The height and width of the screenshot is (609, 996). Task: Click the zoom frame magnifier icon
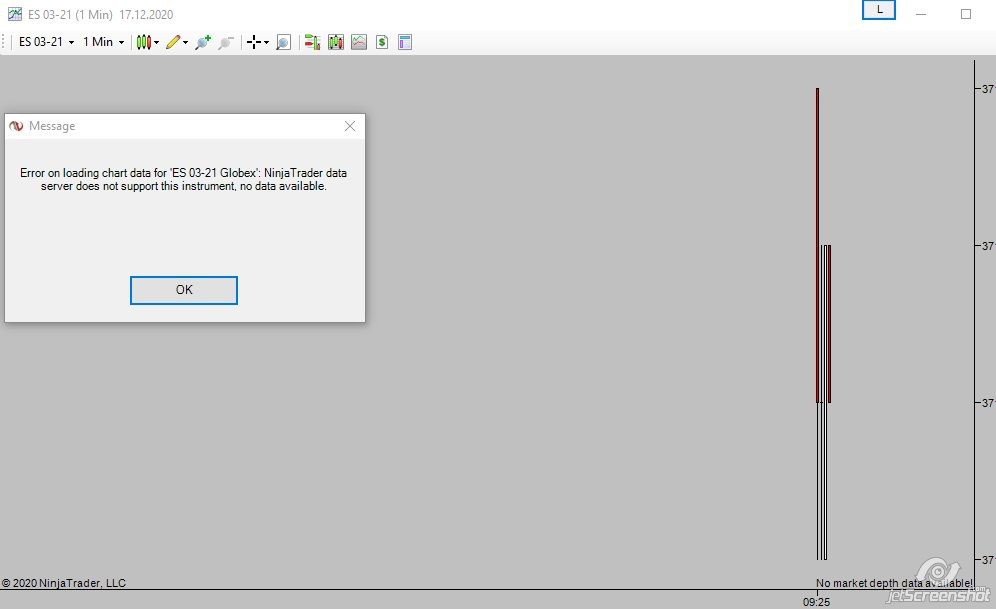pos(283,43)
